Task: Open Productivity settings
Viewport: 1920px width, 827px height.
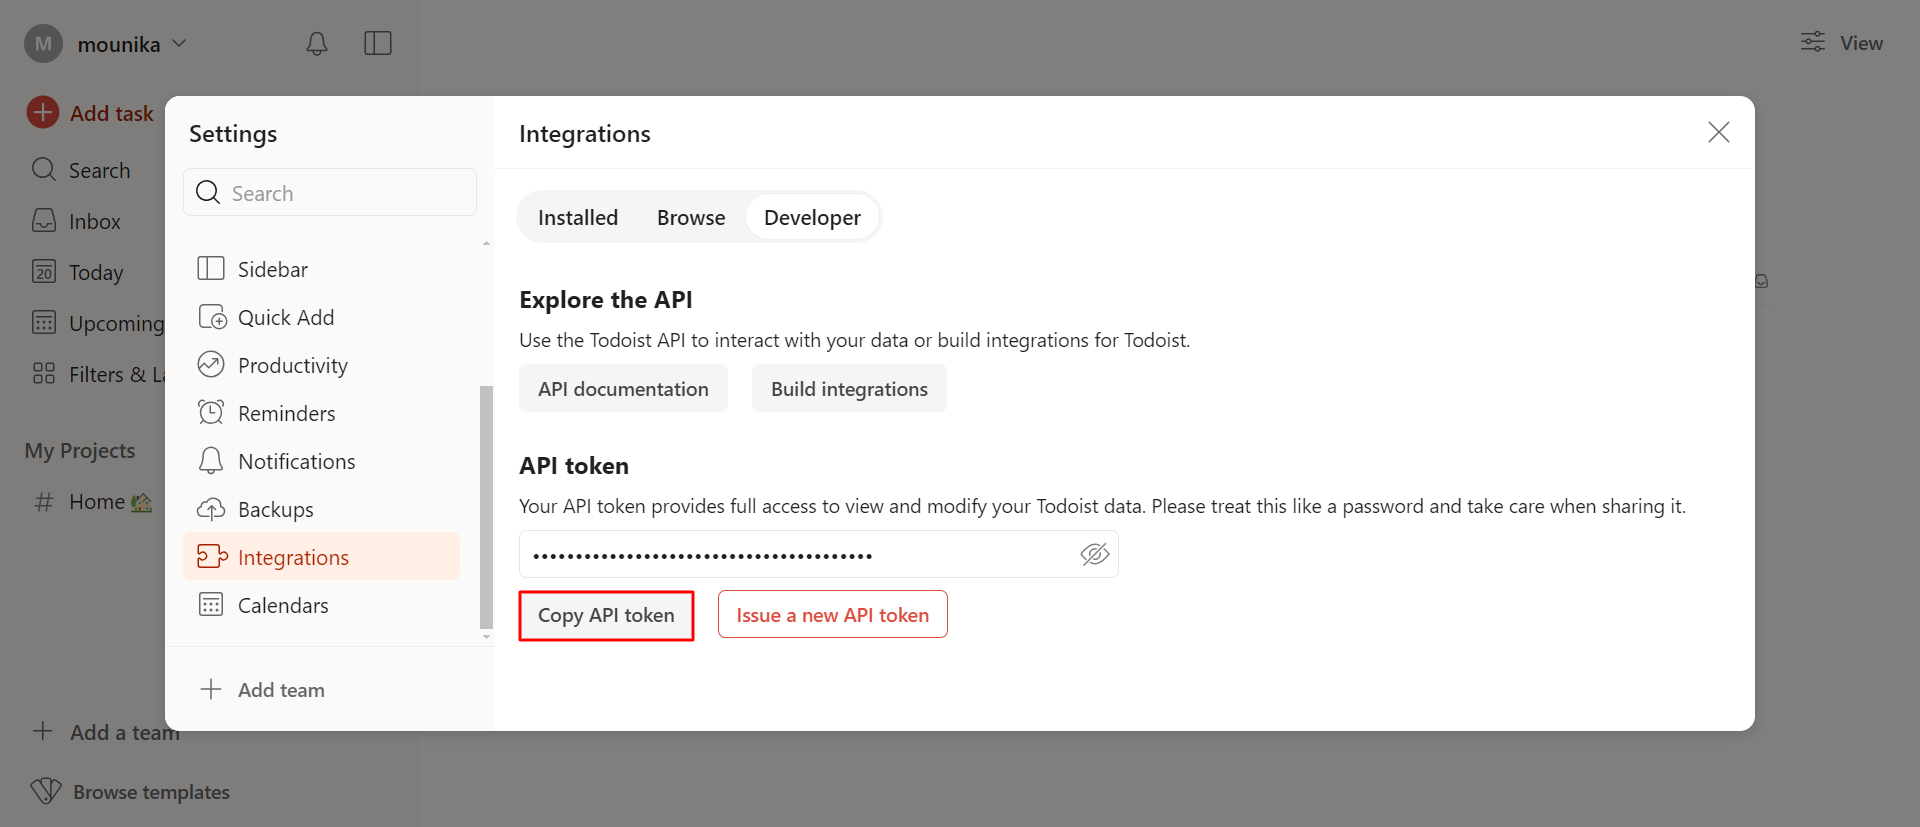Action: (x=292, y=366)
